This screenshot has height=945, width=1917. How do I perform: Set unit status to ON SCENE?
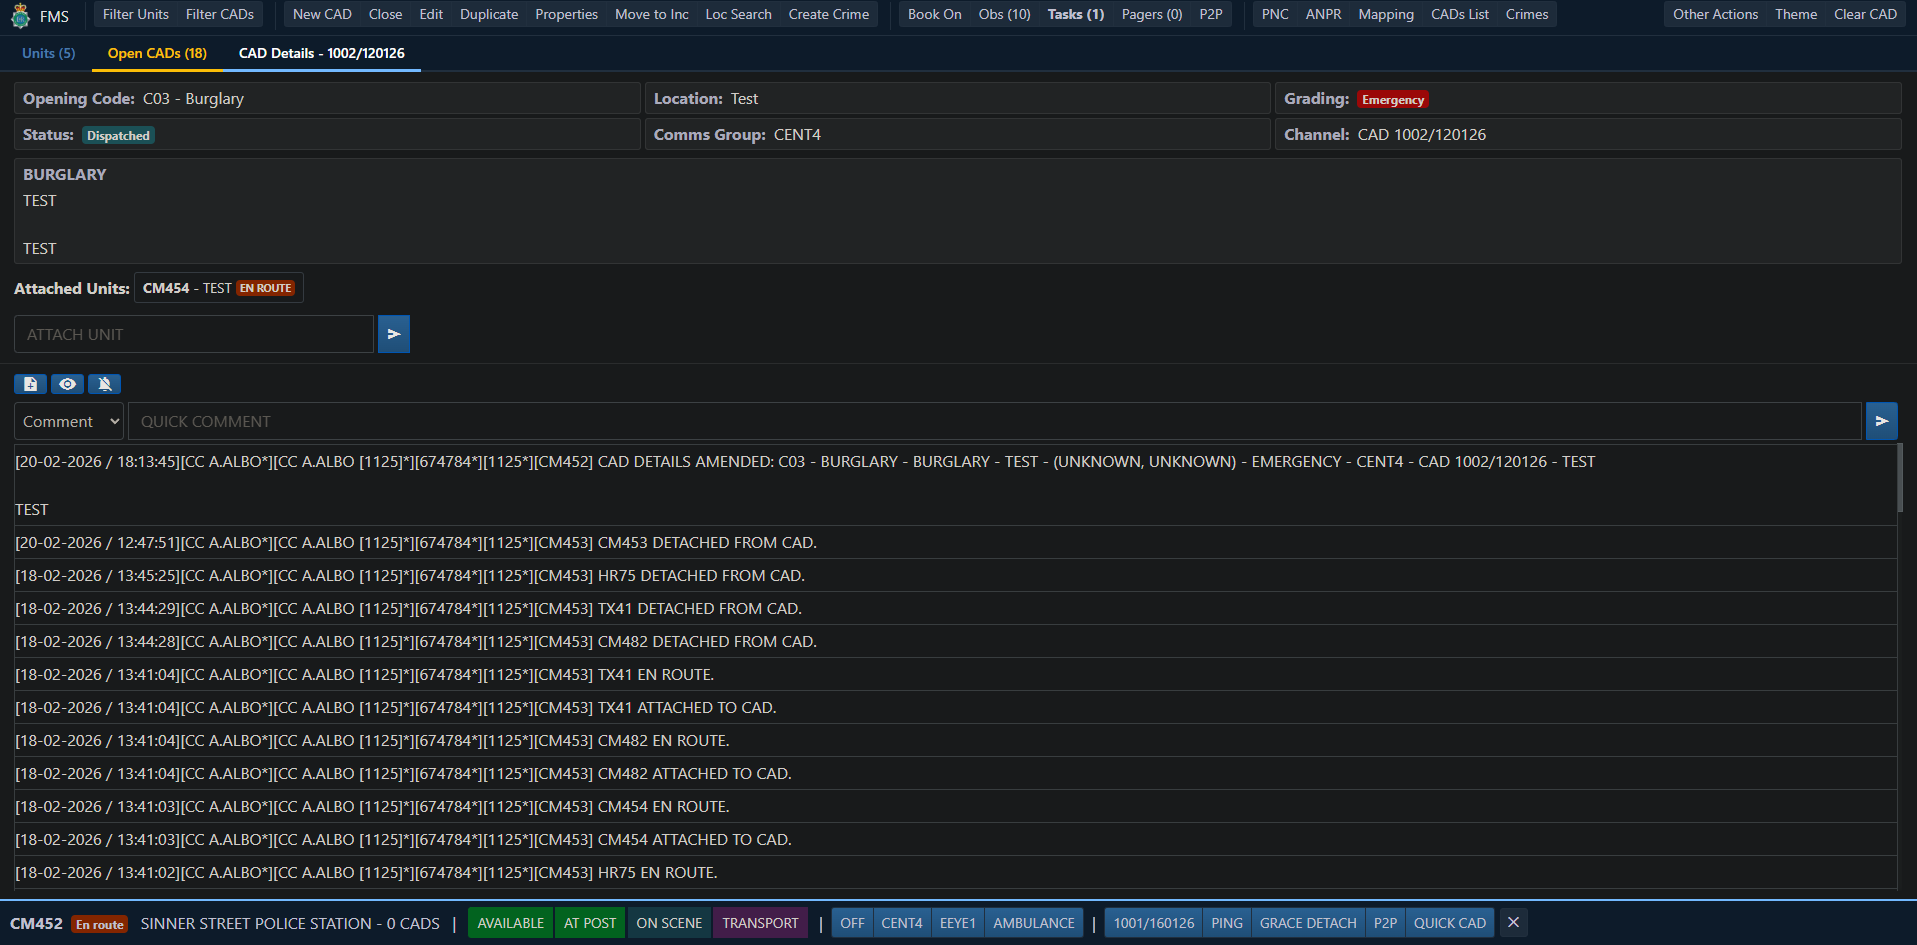669,923
